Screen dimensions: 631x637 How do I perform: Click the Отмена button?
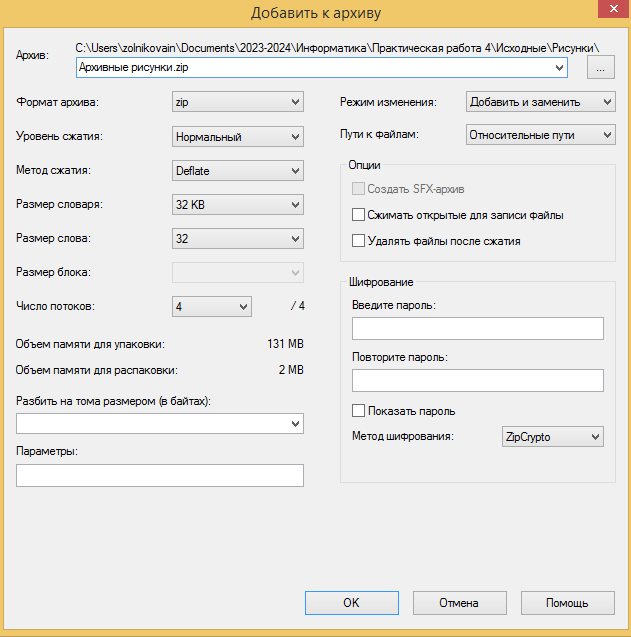(x=460, y=603)
